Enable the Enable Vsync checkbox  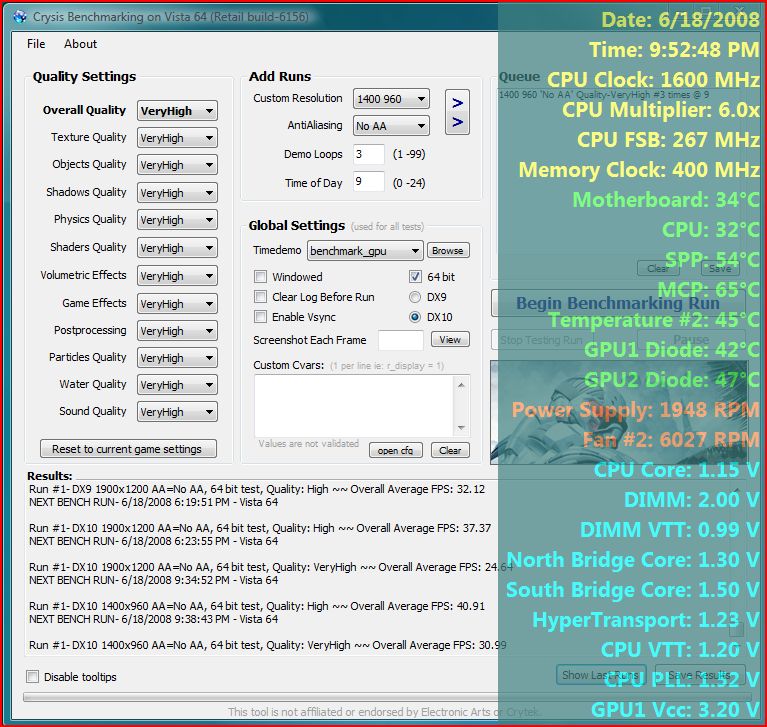tap(260, 317)
